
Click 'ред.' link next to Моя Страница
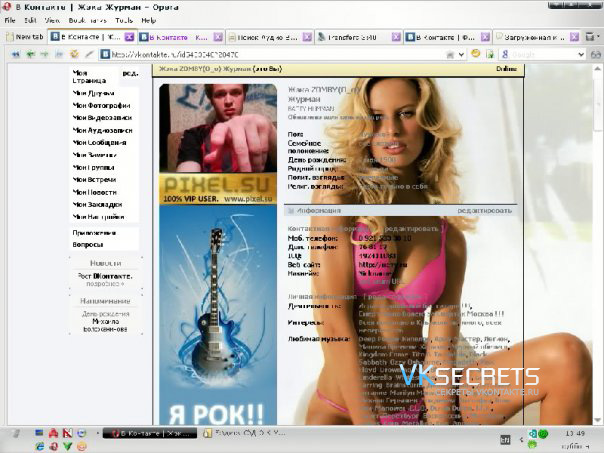point(130,73)
